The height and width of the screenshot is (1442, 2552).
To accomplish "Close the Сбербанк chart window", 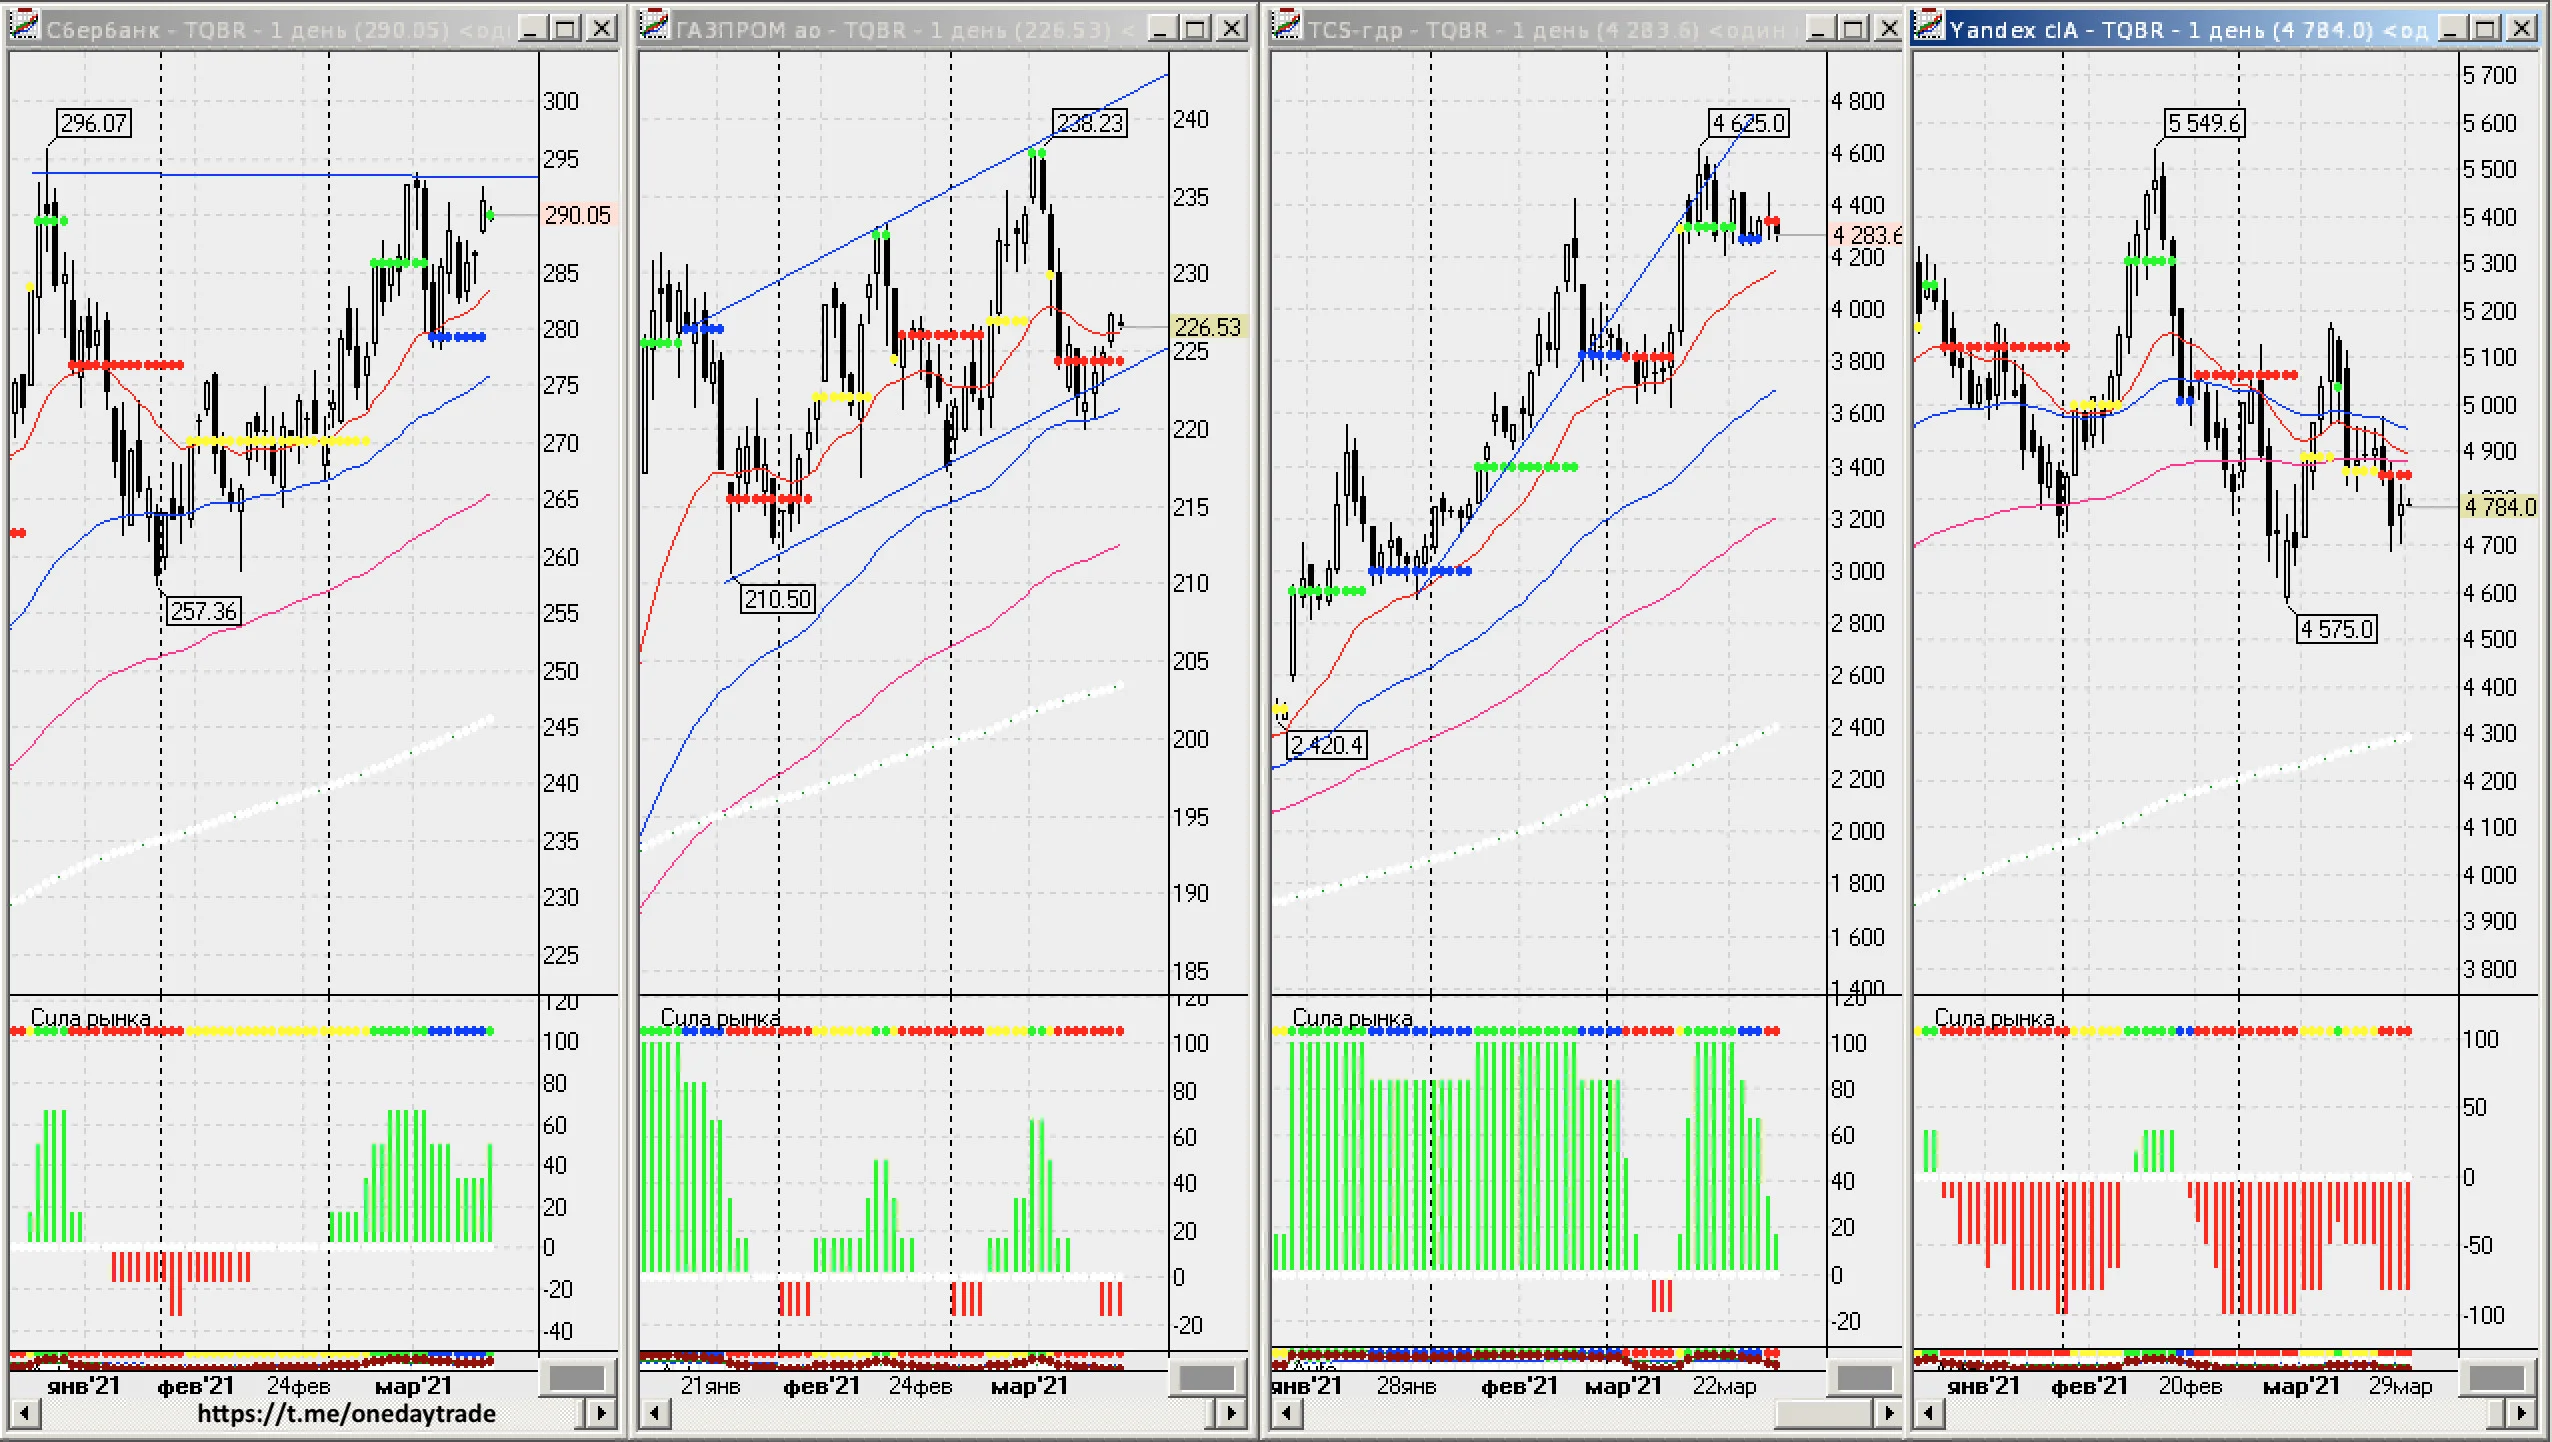I will [x=601, y=28].
